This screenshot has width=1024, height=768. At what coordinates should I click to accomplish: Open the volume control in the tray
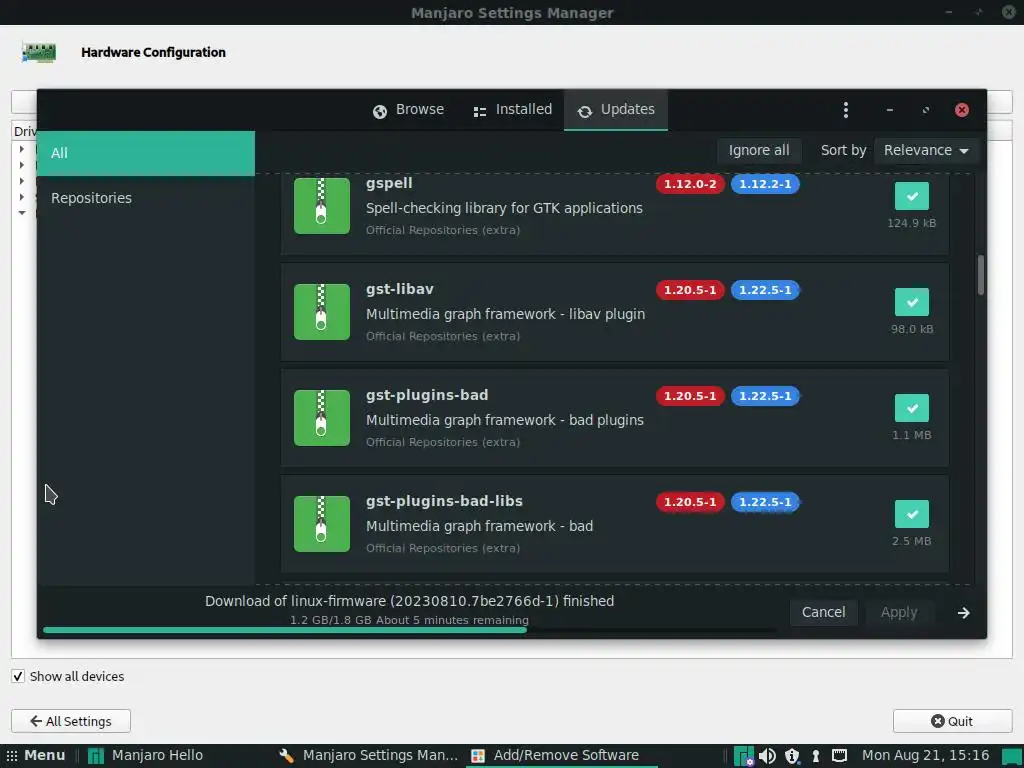tap(767, 756)
